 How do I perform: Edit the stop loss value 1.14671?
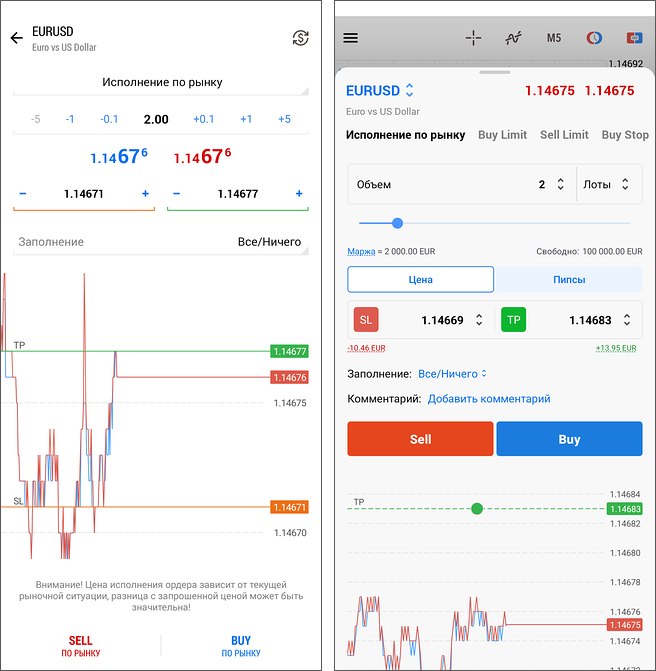coord(84,194)
